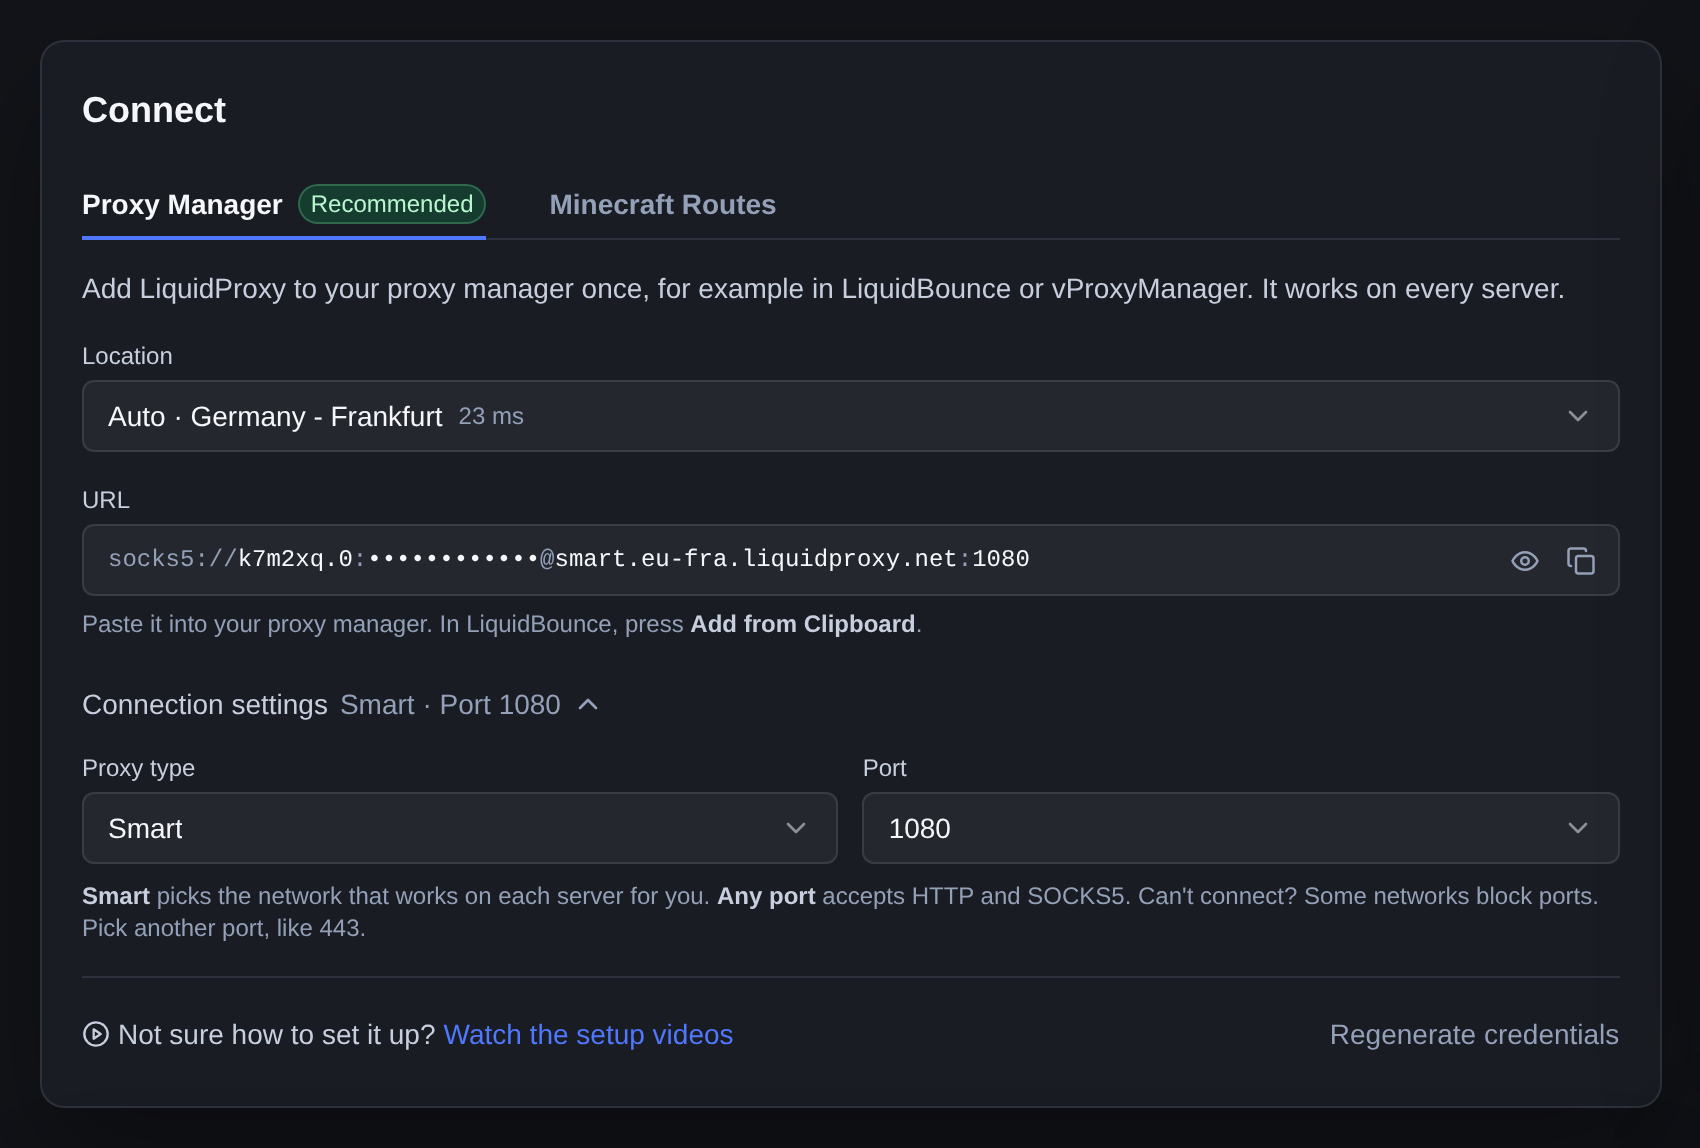This screenshot has width=1700, height=1148.
Task: Open the Proxy type dropdown showing Smart
Action: pyautogui.click(x=459, y=828)
